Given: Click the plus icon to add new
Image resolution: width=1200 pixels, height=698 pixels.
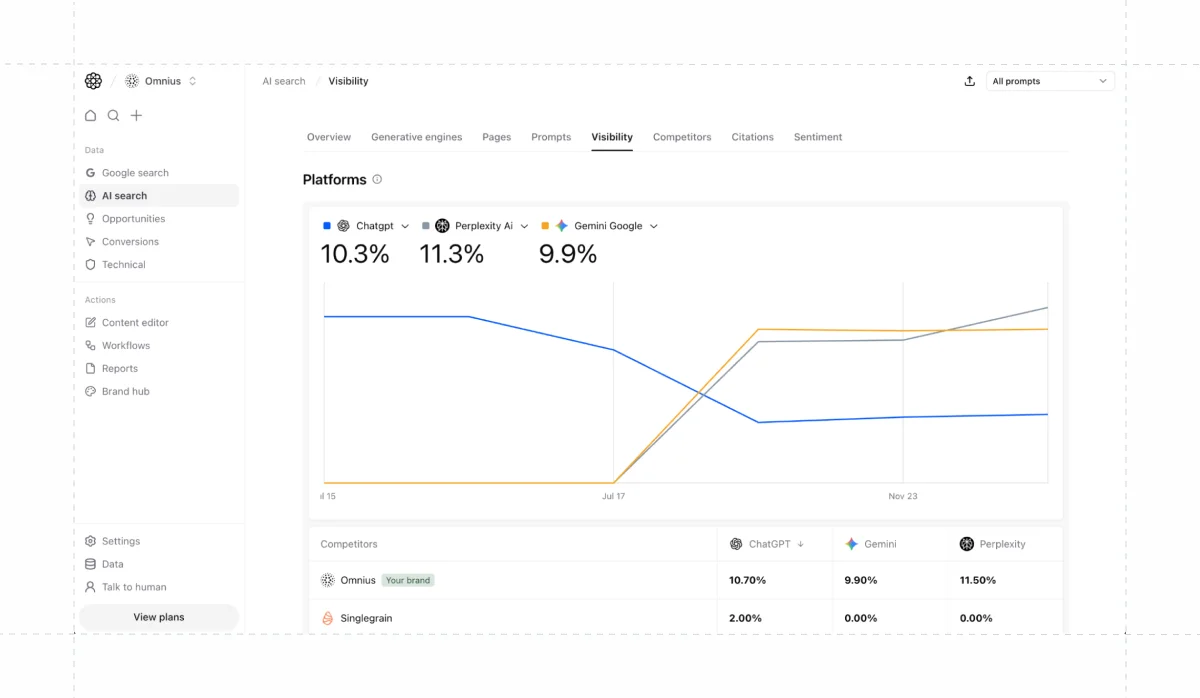Looking at the screenshot, I should point(137,116).
